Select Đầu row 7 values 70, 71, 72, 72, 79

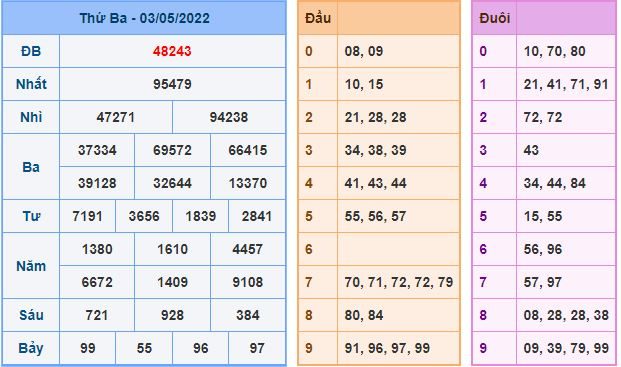pyautogui.click(x=398, y=282)
